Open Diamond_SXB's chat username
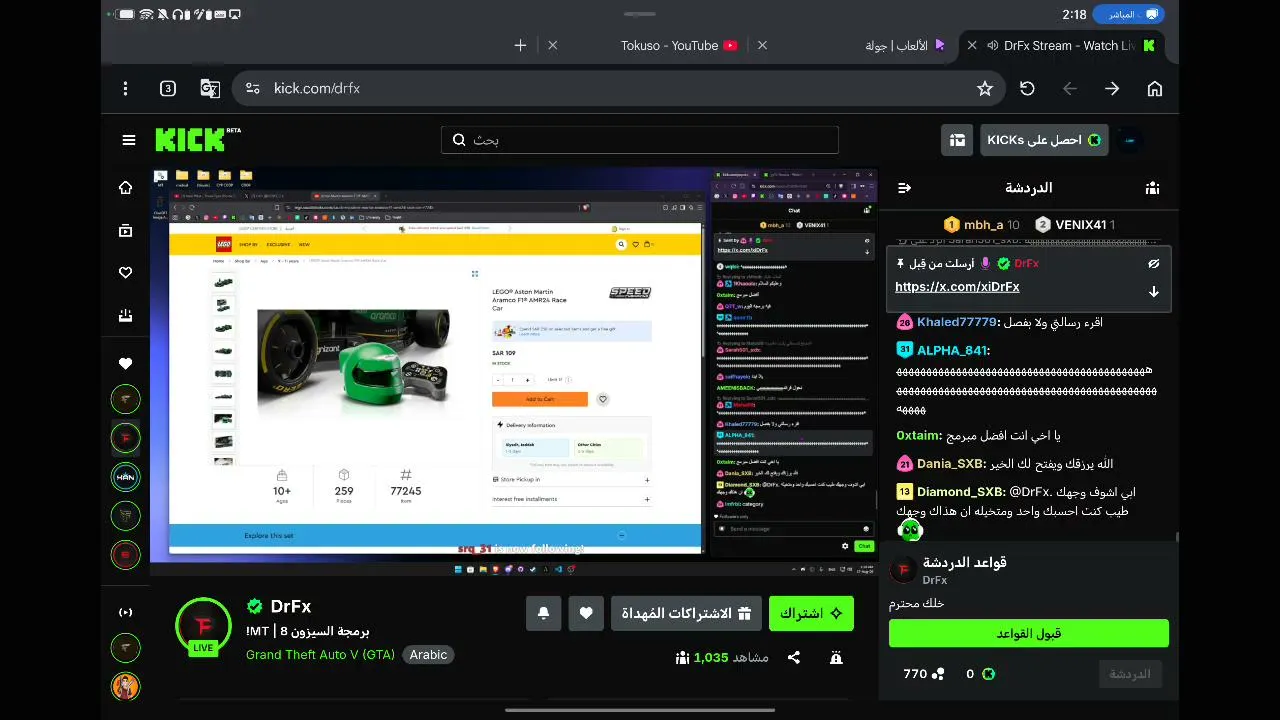 point(961,492)
